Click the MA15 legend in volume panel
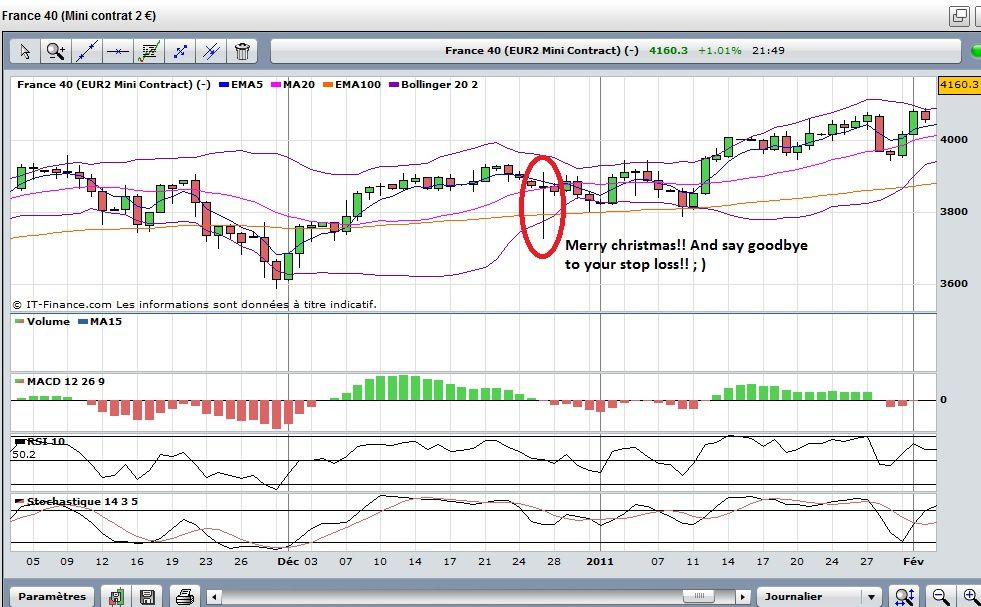Viewport: 981px width, 607px height. [x=100, y=322]
